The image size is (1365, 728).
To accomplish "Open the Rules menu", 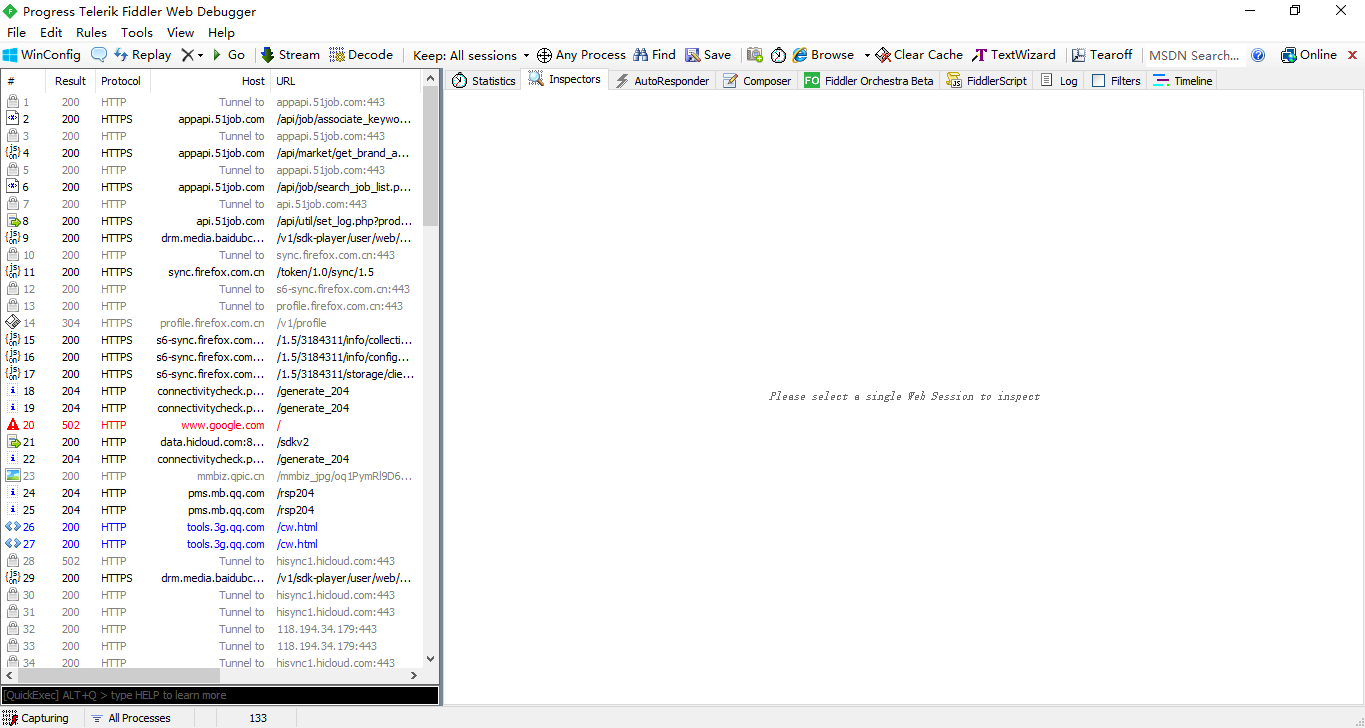I will pos(91,33).
